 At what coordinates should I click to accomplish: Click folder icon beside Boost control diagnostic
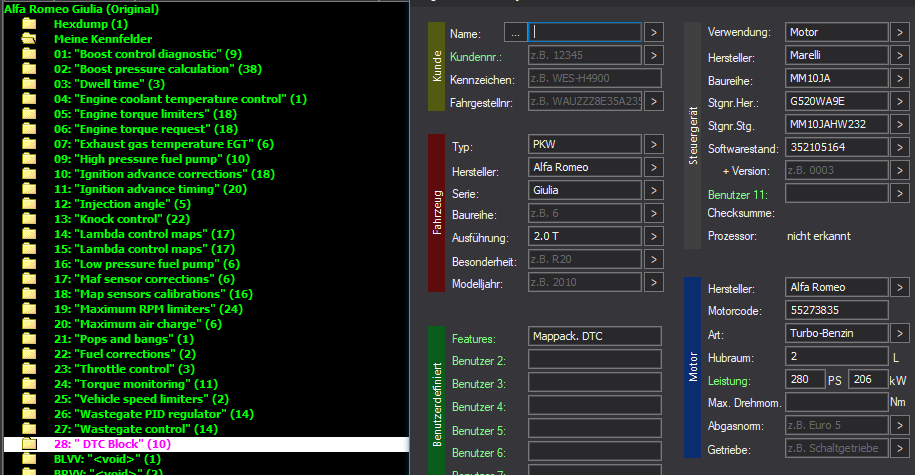click(29, 54)
